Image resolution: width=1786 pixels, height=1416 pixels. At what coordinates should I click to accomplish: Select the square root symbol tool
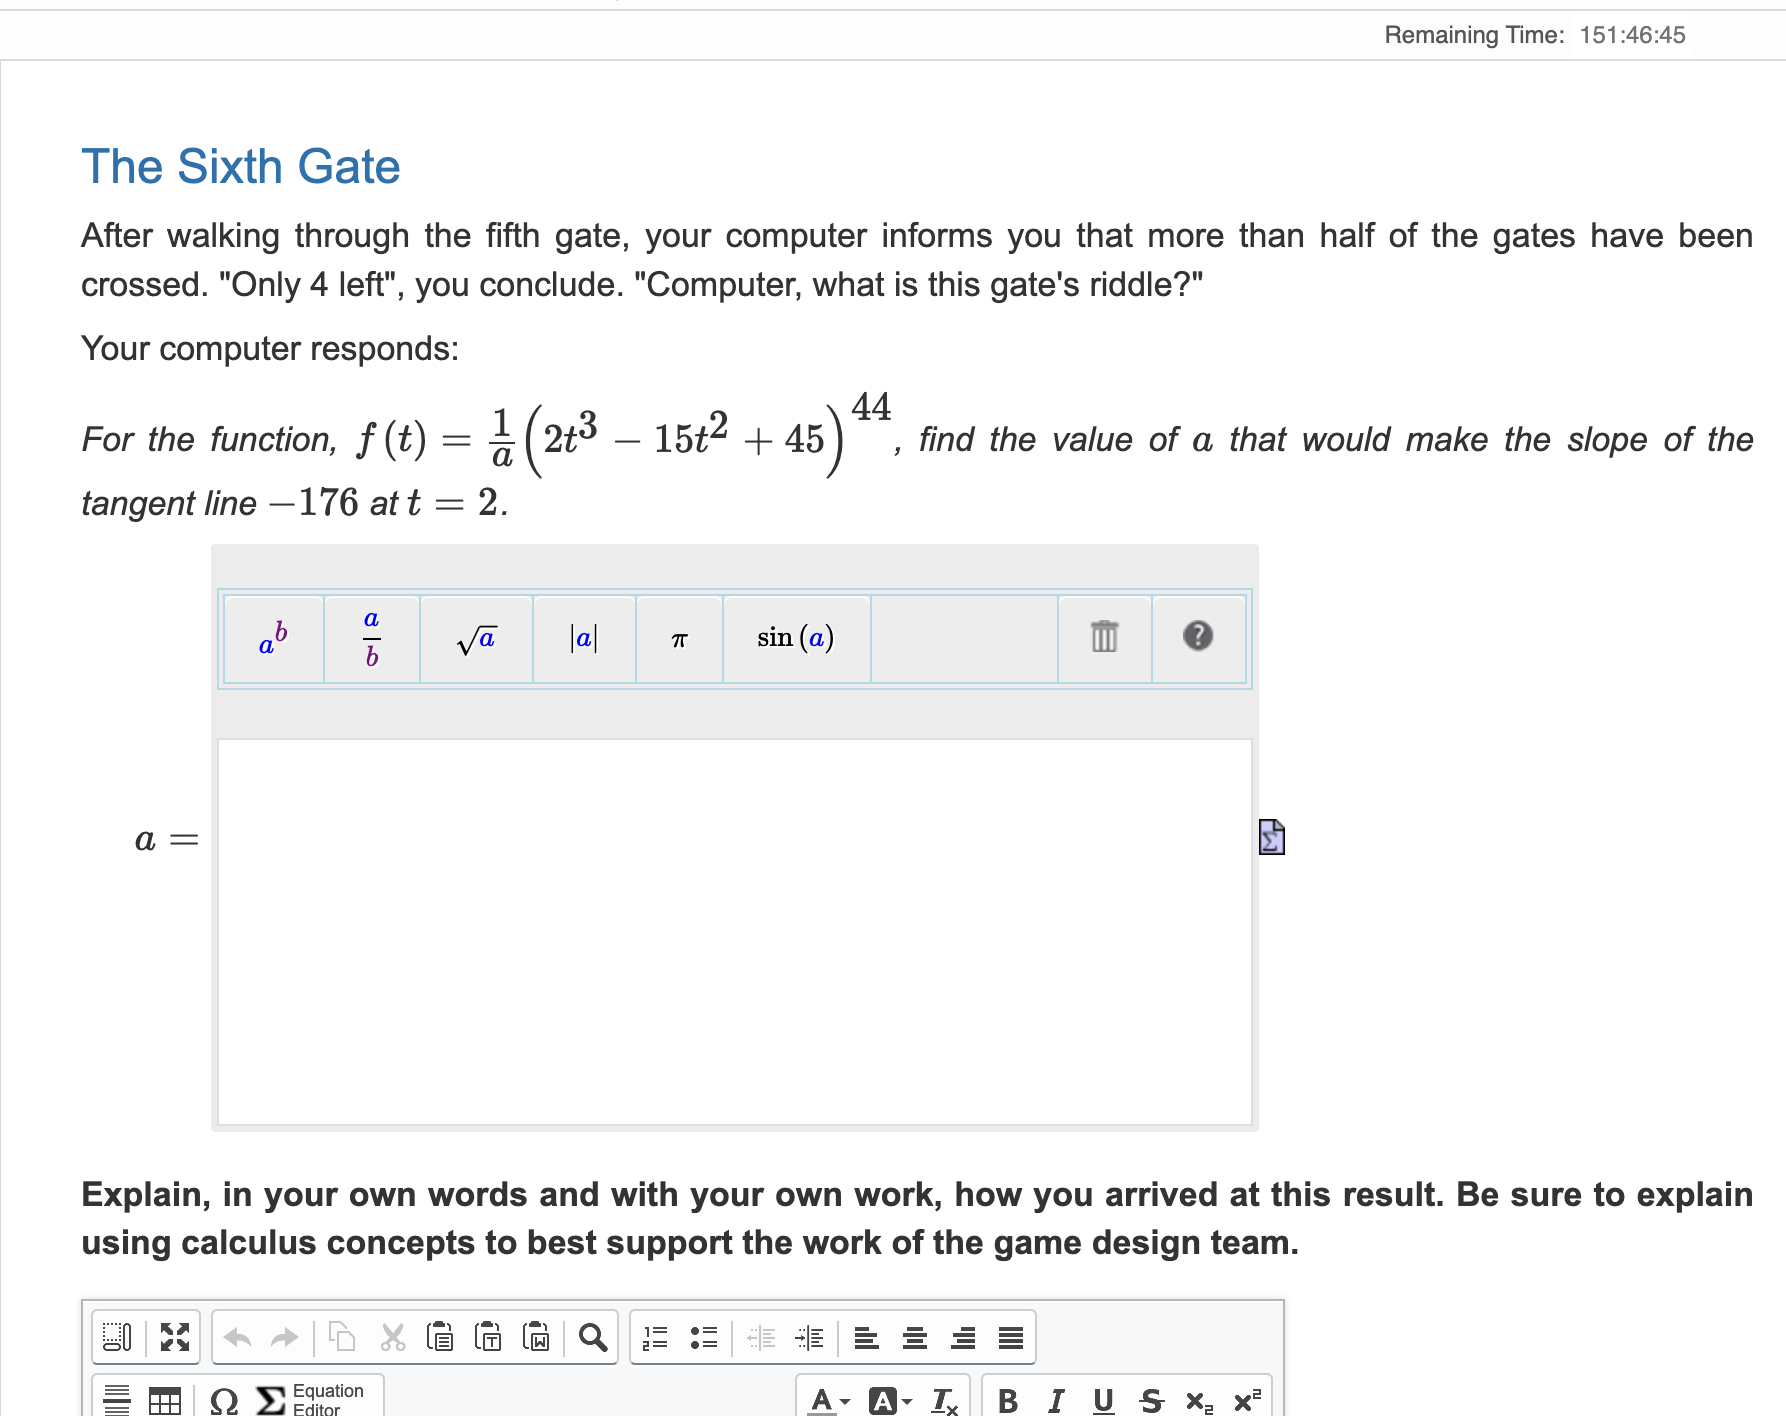[x=475, y=638]
